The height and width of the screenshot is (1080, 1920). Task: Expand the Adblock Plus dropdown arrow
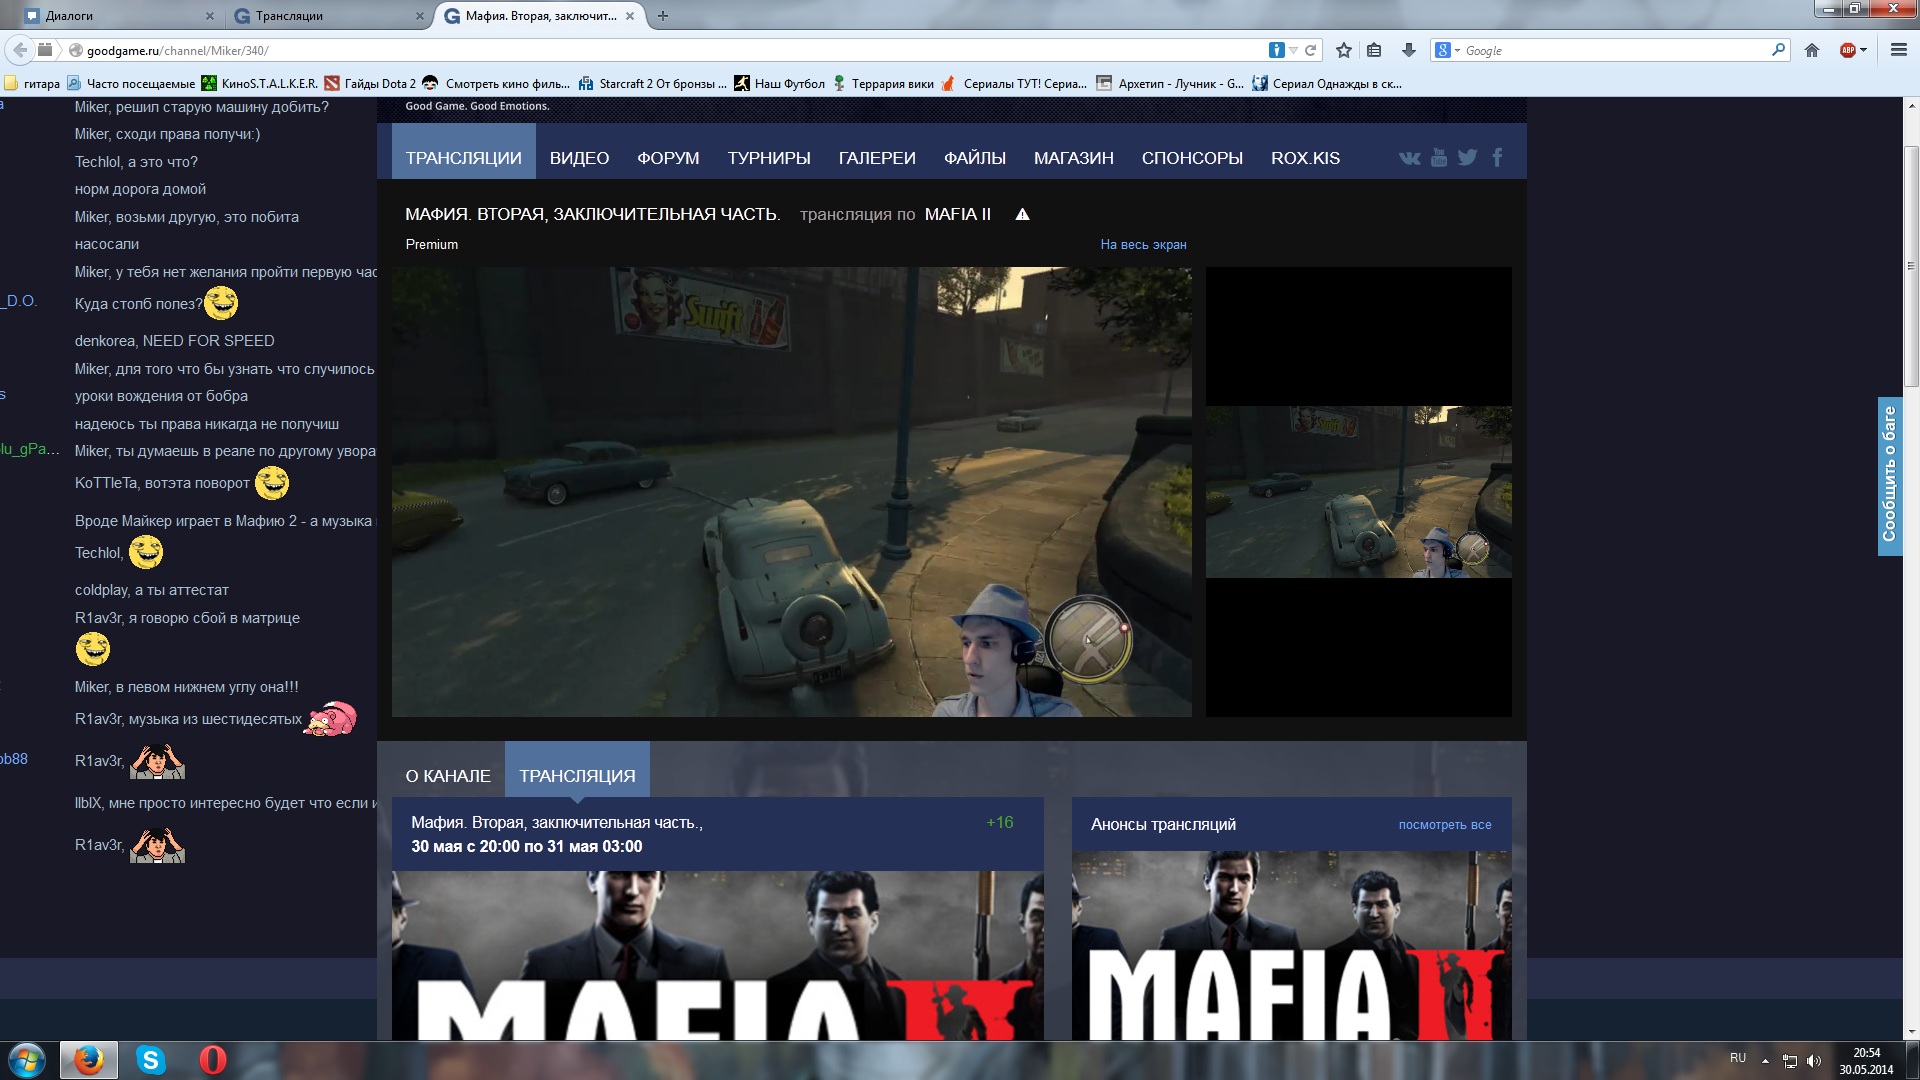pos(1864,50)
